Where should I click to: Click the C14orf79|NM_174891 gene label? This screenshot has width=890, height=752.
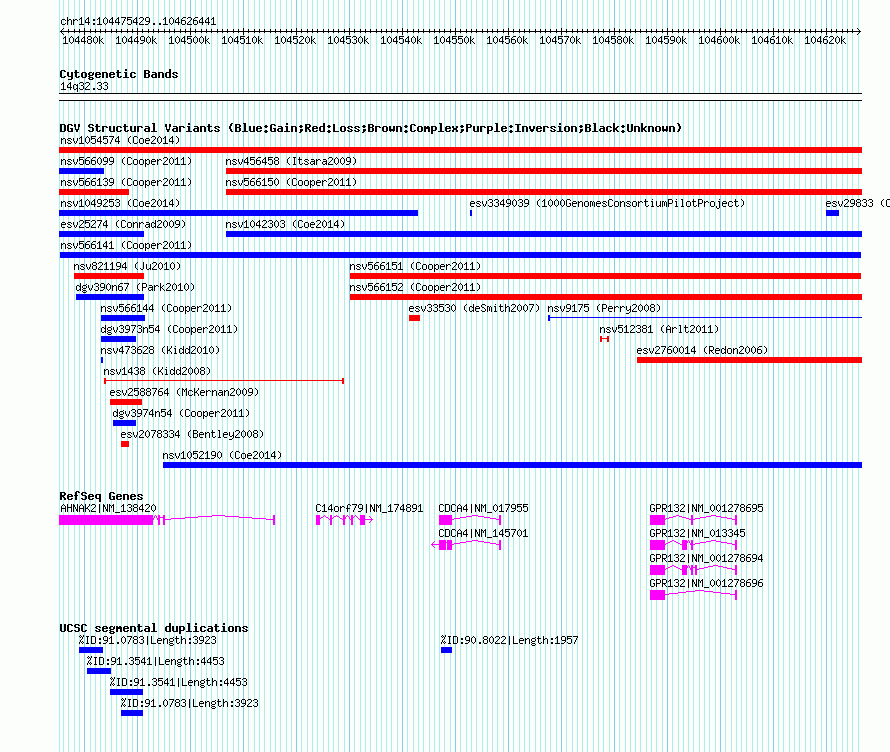tap(369, 508)
